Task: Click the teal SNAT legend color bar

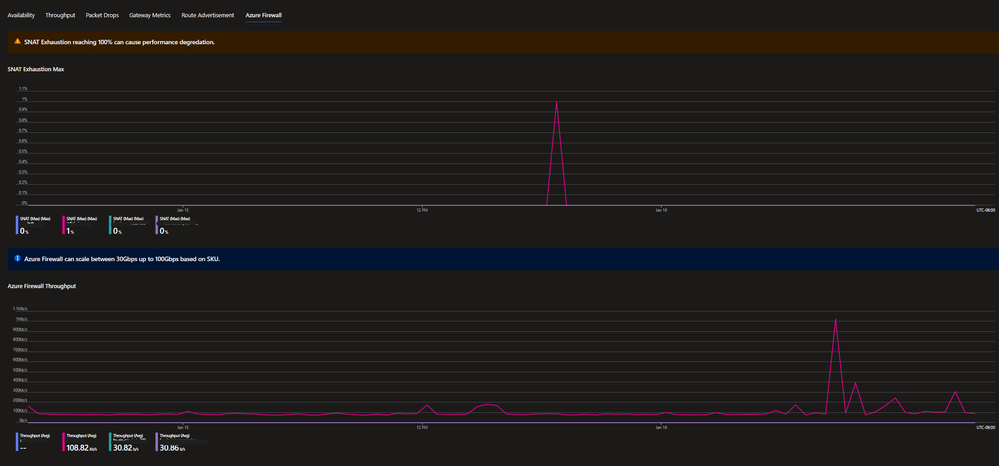Action: pyautogui.click(x=110, y=225)
